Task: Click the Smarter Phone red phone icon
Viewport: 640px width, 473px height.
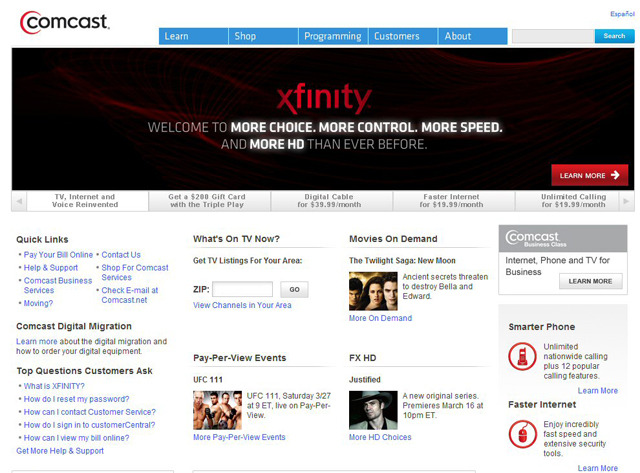Action: pos(522,356)
